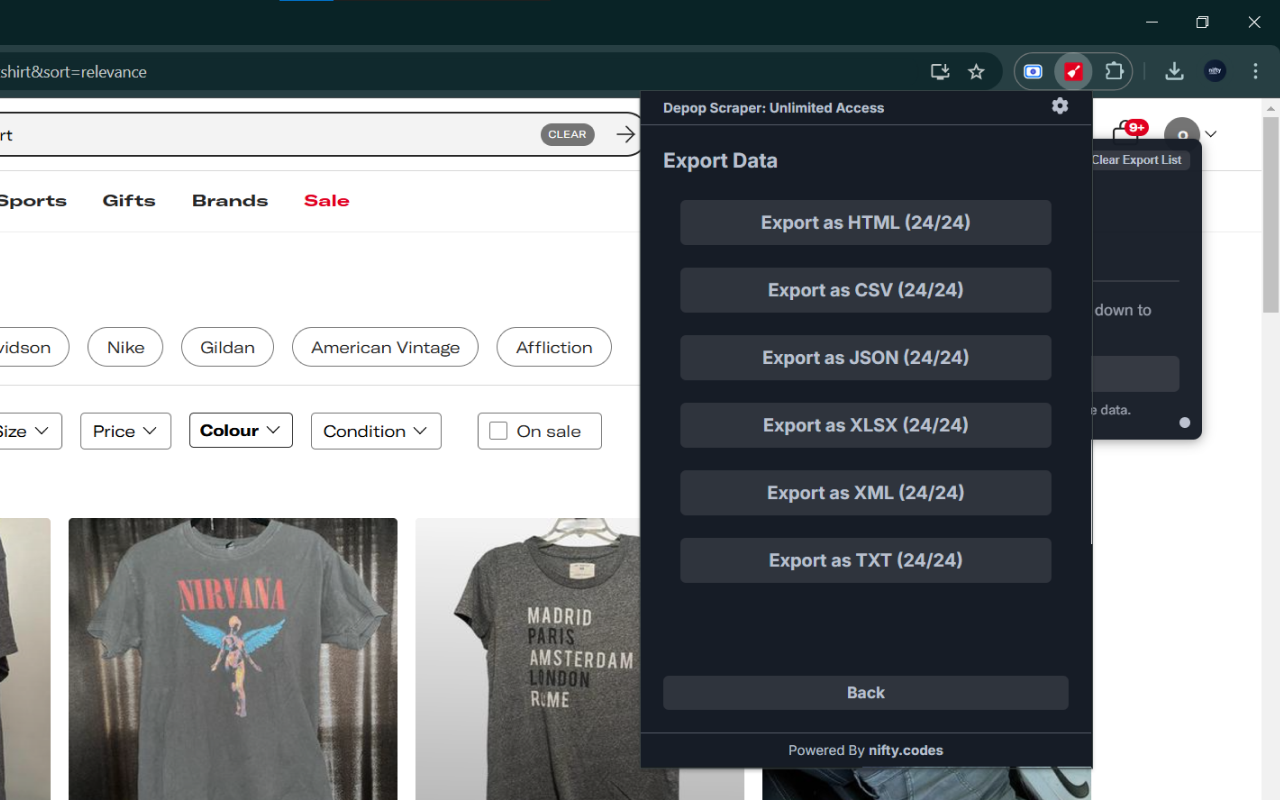Expand the account chevron next to avatar
The image size is (1280, 800).
coord(1211,134)
